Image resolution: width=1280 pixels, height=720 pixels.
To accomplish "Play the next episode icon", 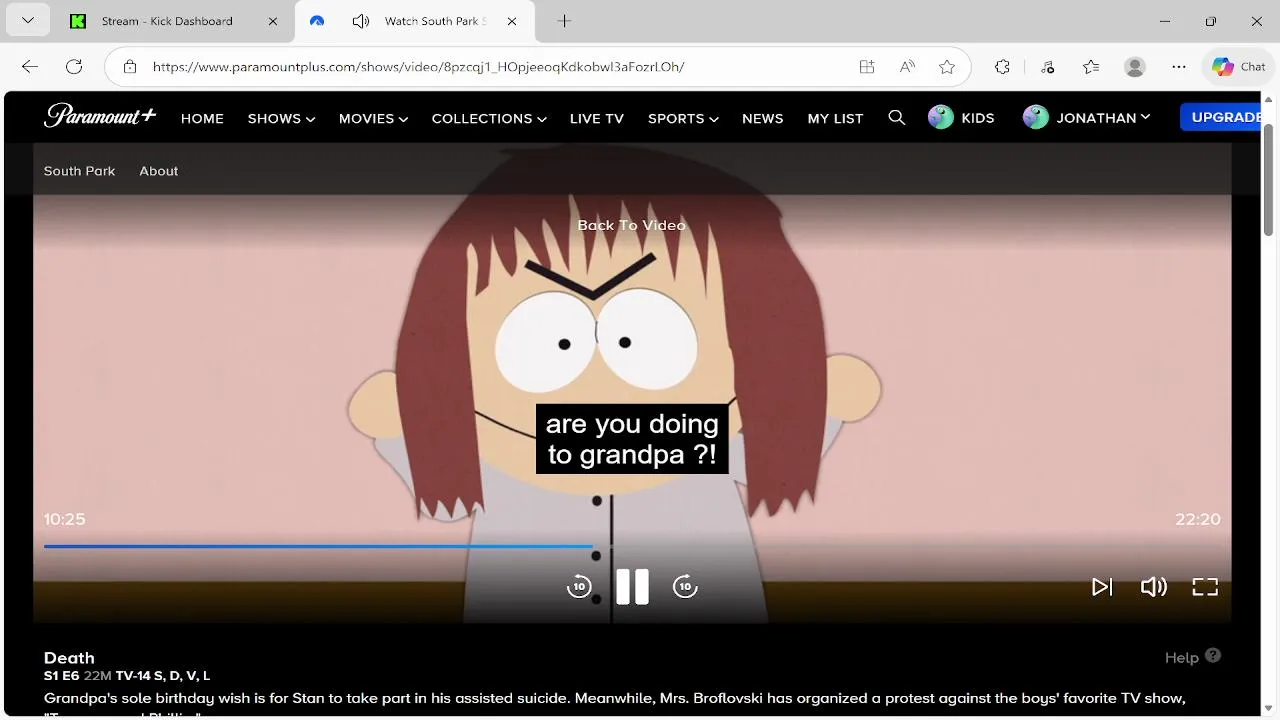I will 1101,587.
